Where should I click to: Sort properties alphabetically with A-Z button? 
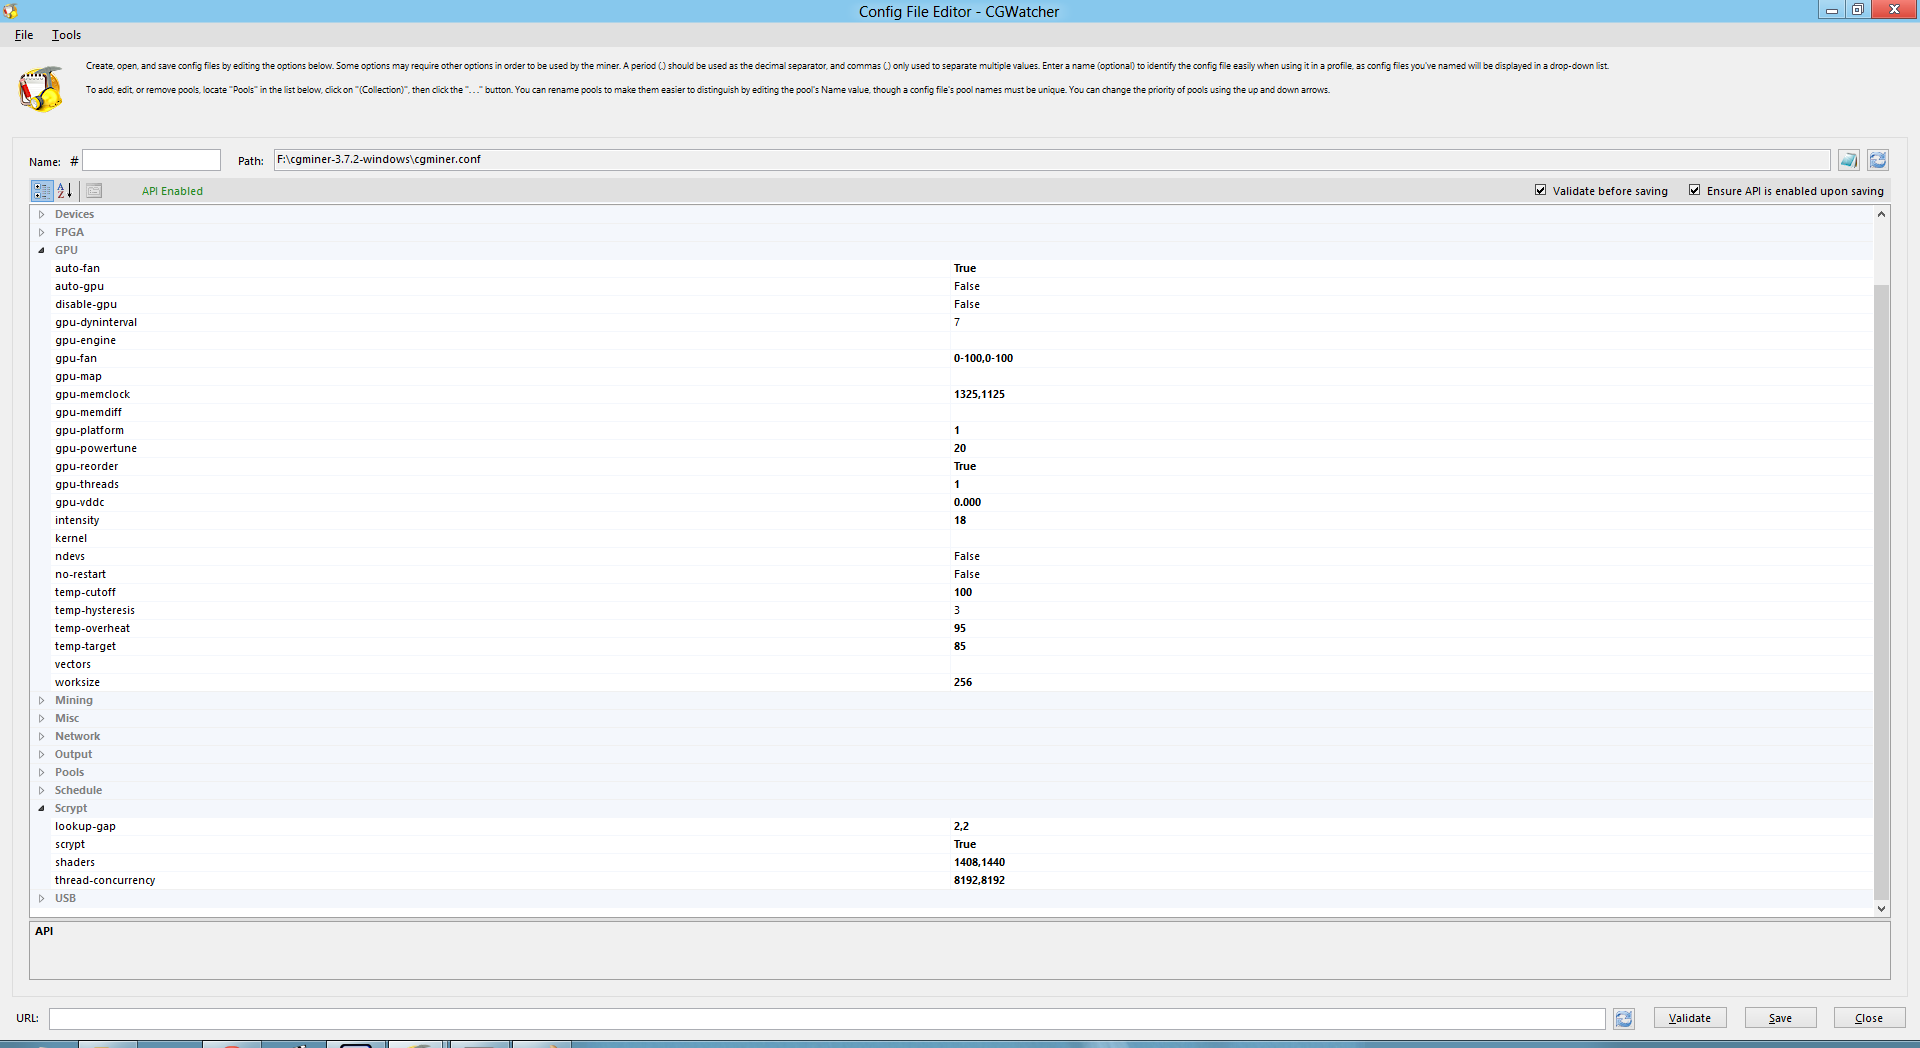tap(64, 190)
